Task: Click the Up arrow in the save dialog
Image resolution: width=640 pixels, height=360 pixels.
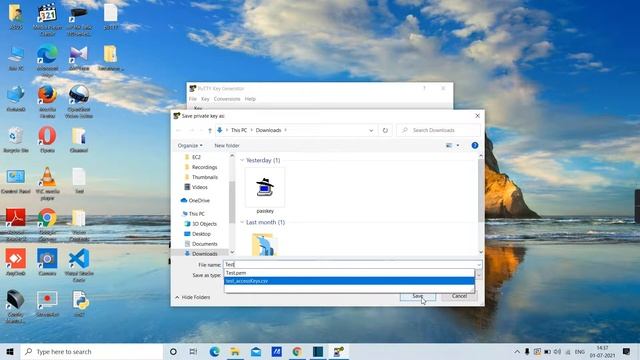Action: click(210, 130)
